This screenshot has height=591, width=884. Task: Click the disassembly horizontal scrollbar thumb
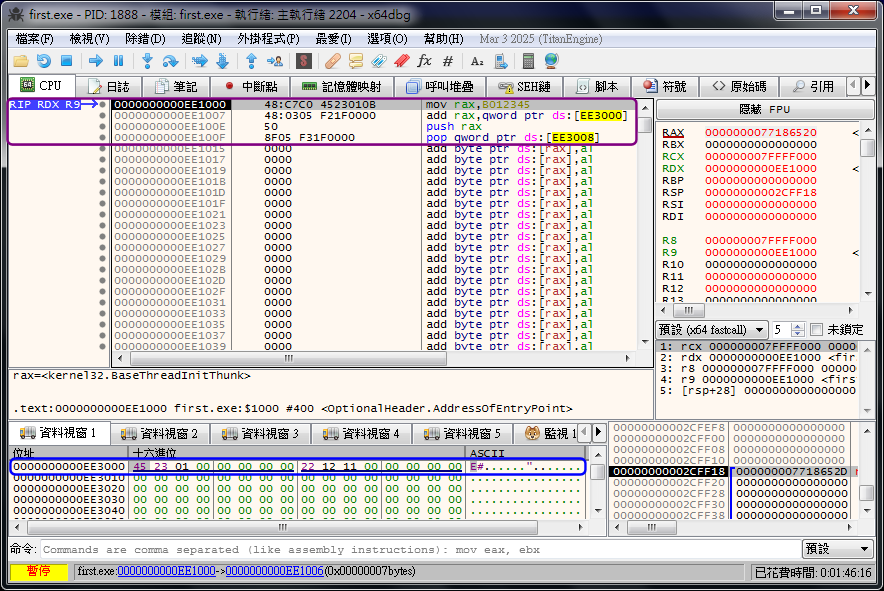click(288, 358)
